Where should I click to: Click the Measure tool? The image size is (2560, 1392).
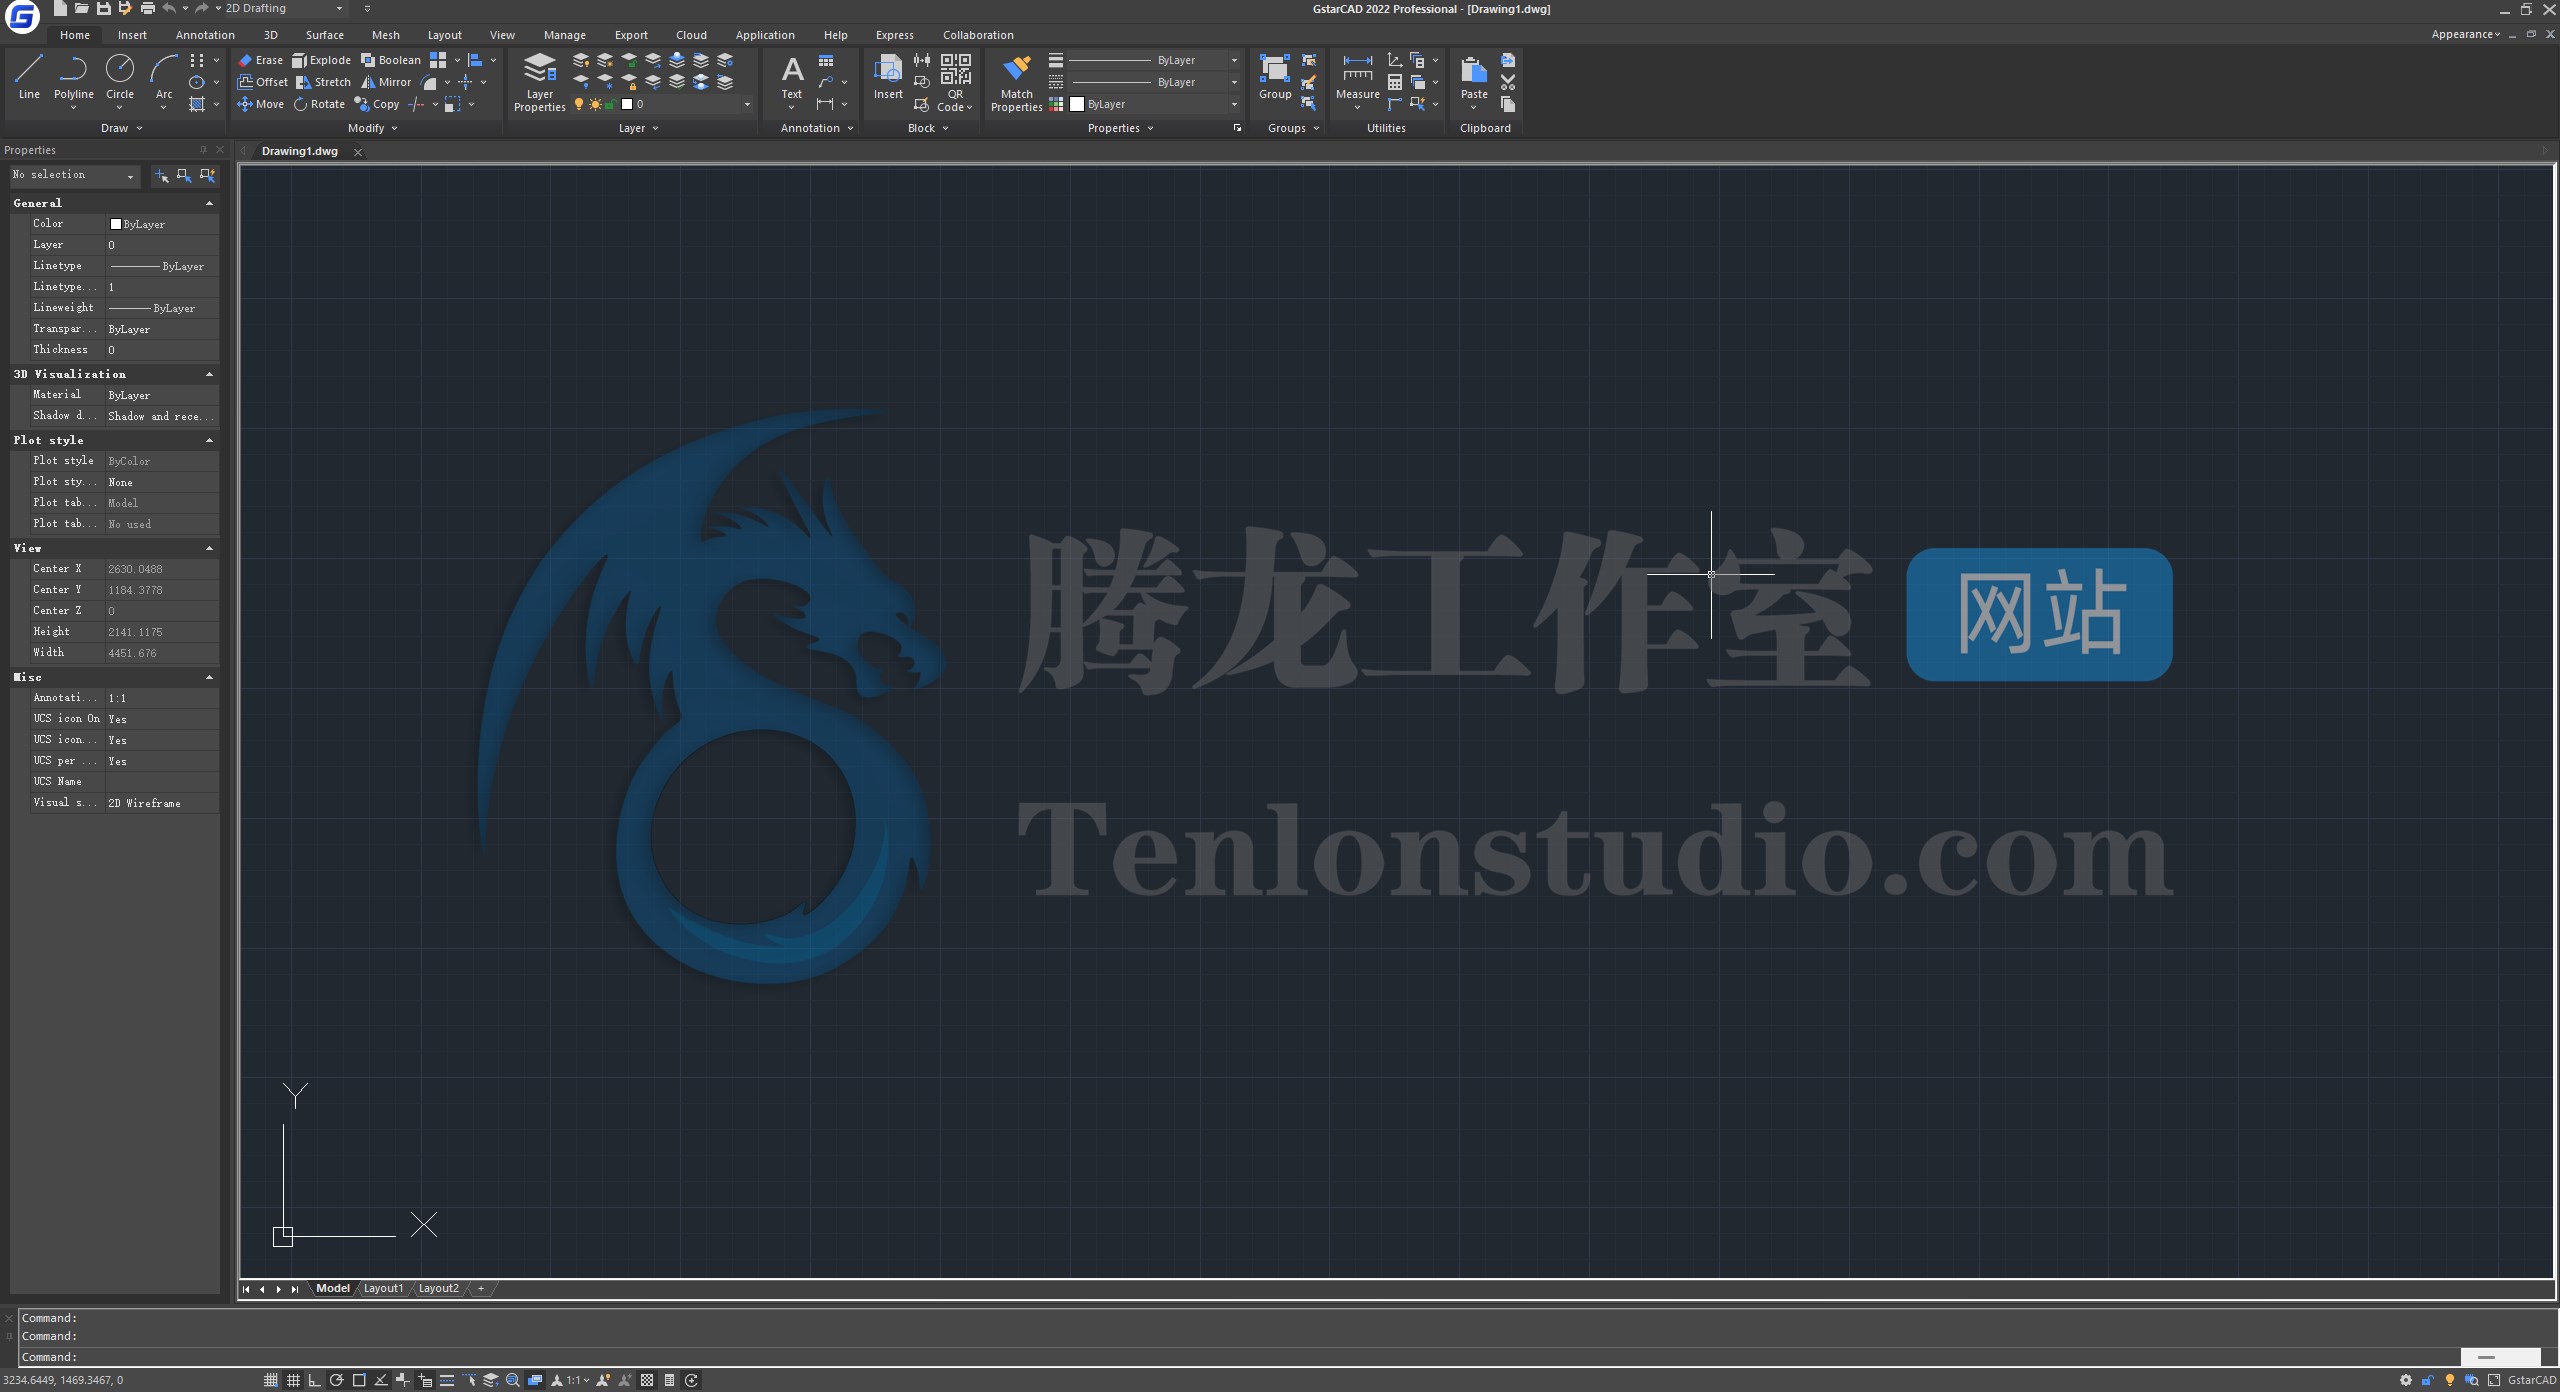coord(1357,80)
